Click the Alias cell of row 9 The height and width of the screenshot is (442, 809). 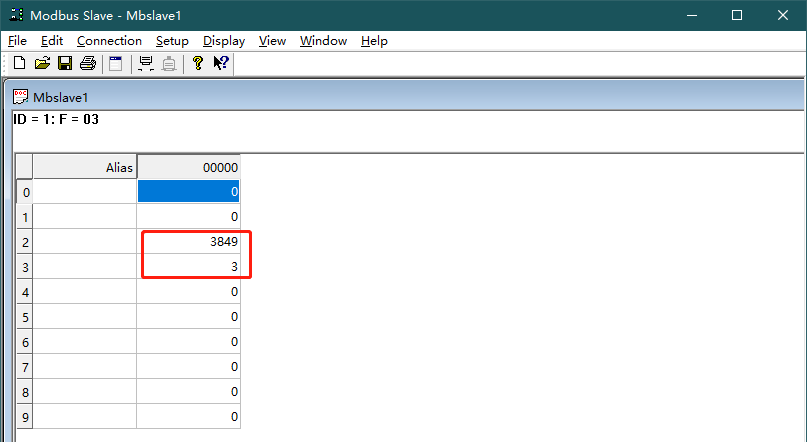click(x=85, y=417)
